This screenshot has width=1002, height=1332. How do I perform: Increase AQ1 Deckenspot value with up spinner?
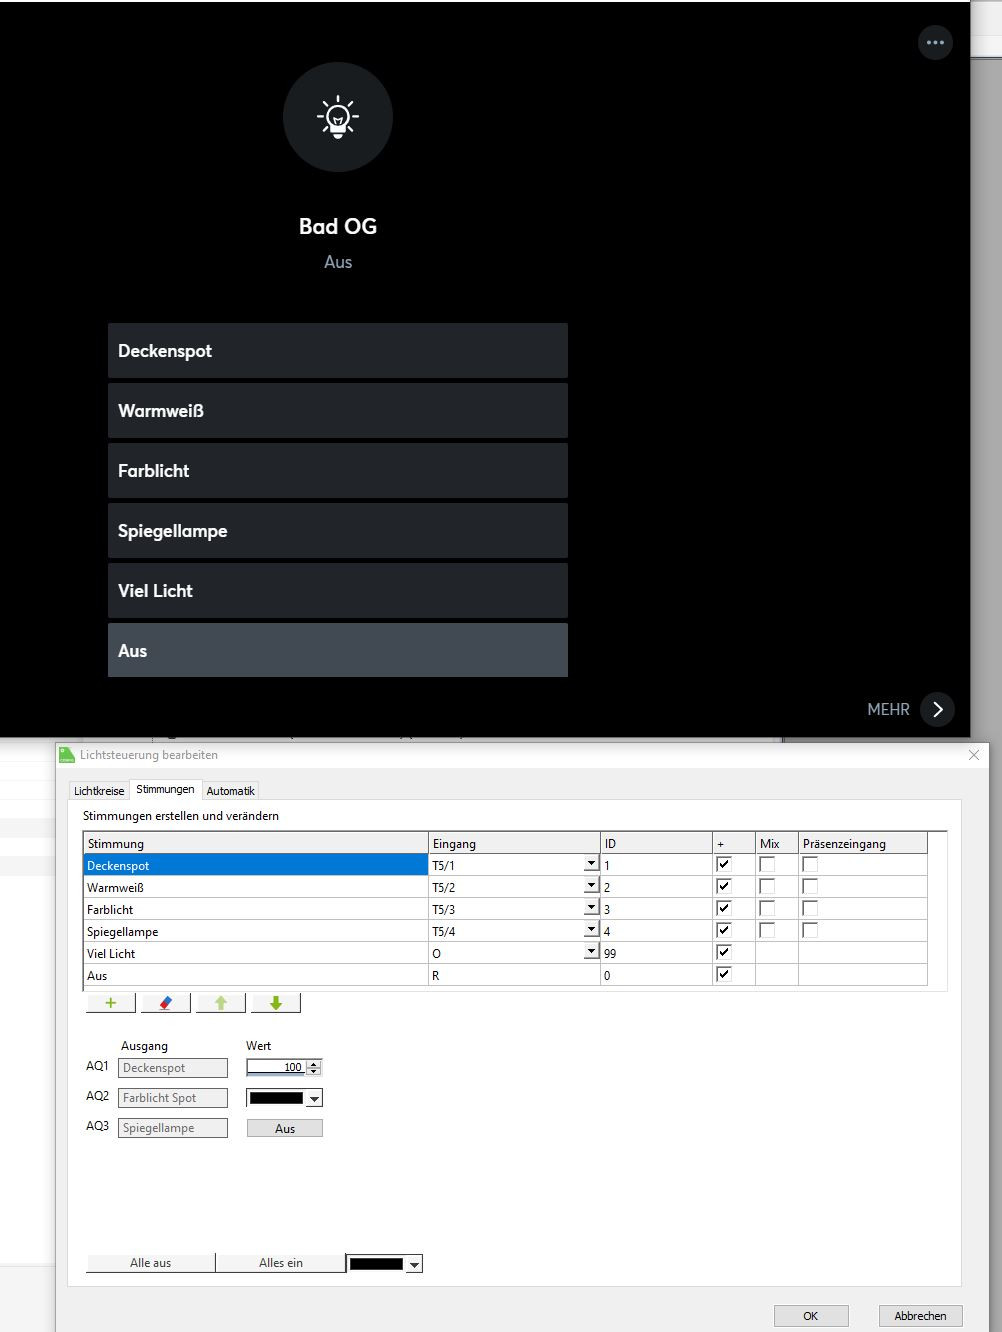(x=314, y=1063)
